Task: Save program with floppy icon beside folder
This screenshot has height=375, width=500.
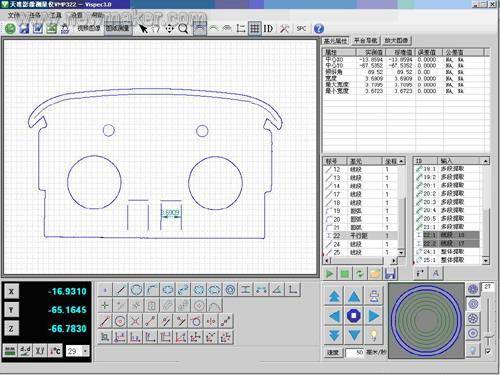Action: (390, 274)
